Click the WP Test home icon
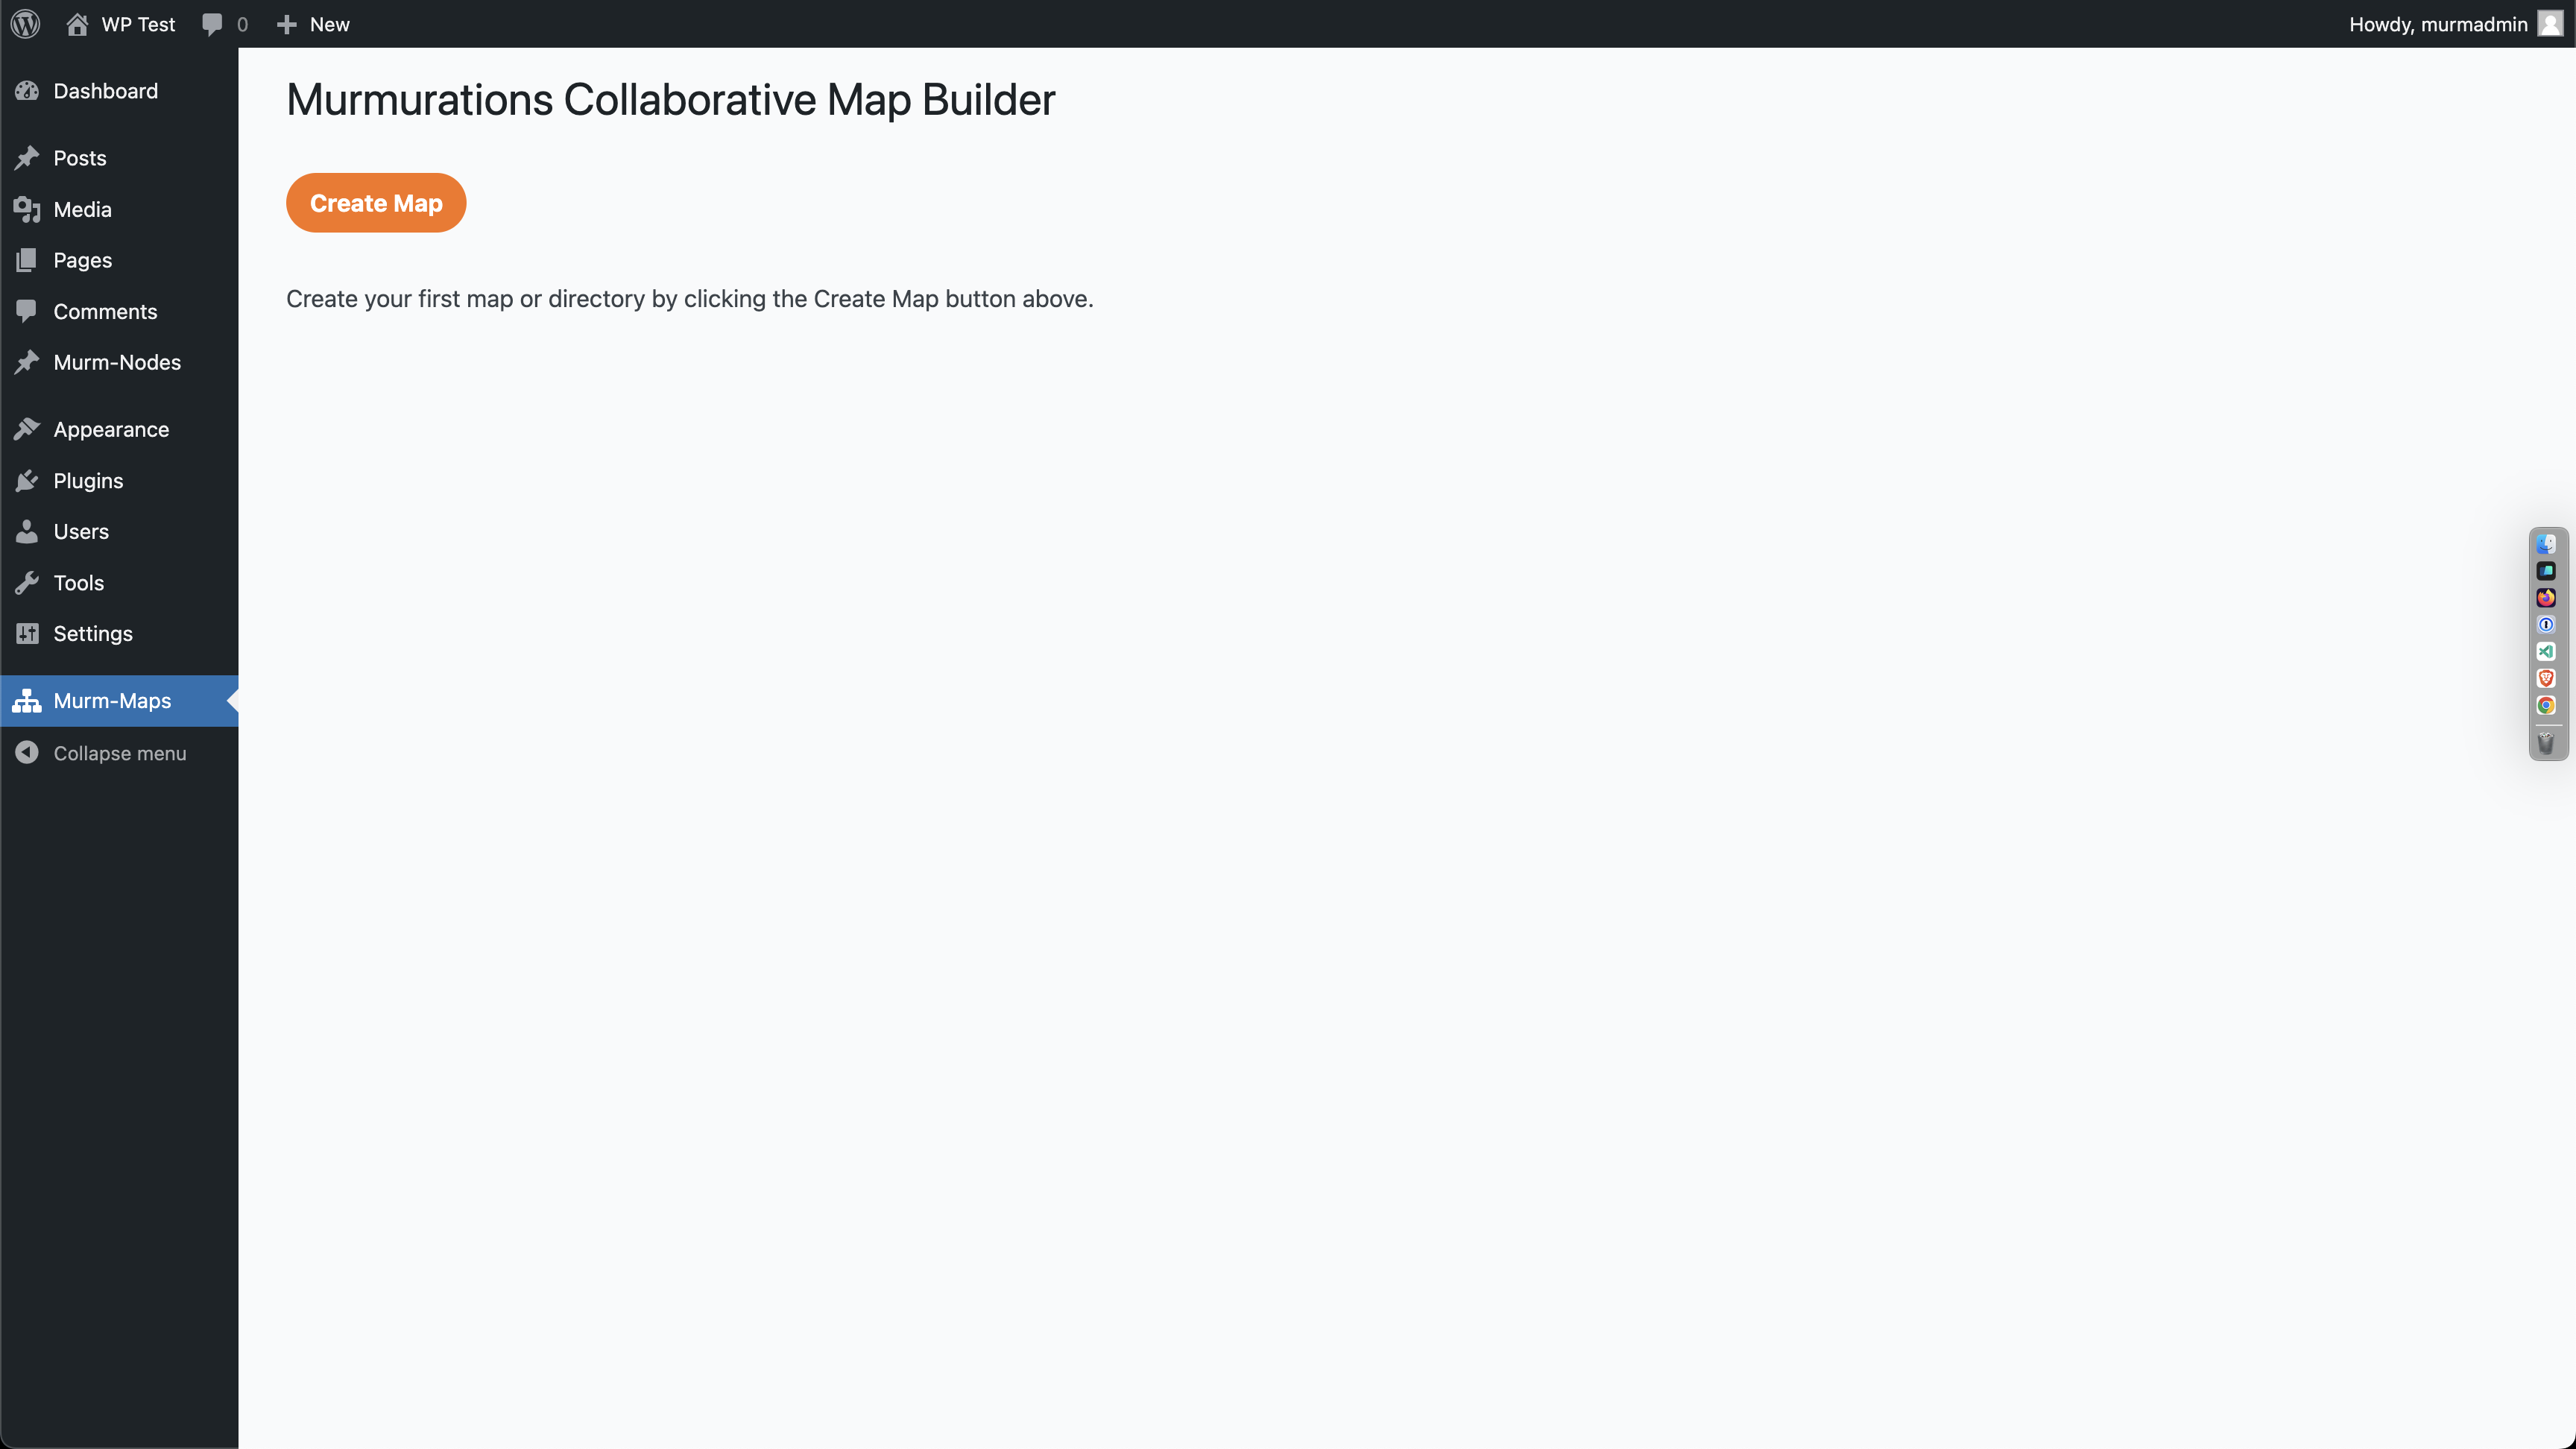 pyautogui.click(x=77, y=24)
